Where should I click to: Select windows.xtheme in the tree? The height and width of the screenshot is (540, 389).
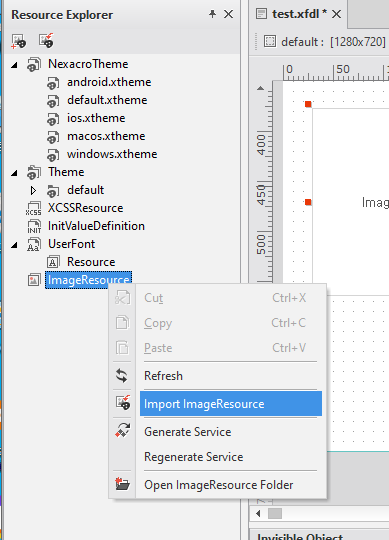click(x=112, y=154)
